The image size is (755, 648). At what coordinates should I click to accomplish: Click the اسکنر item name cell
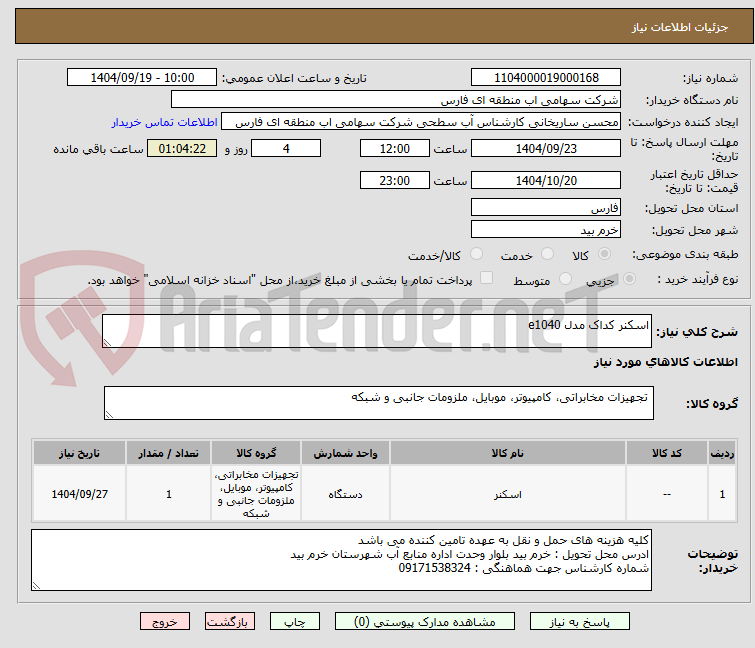[508, 494]
